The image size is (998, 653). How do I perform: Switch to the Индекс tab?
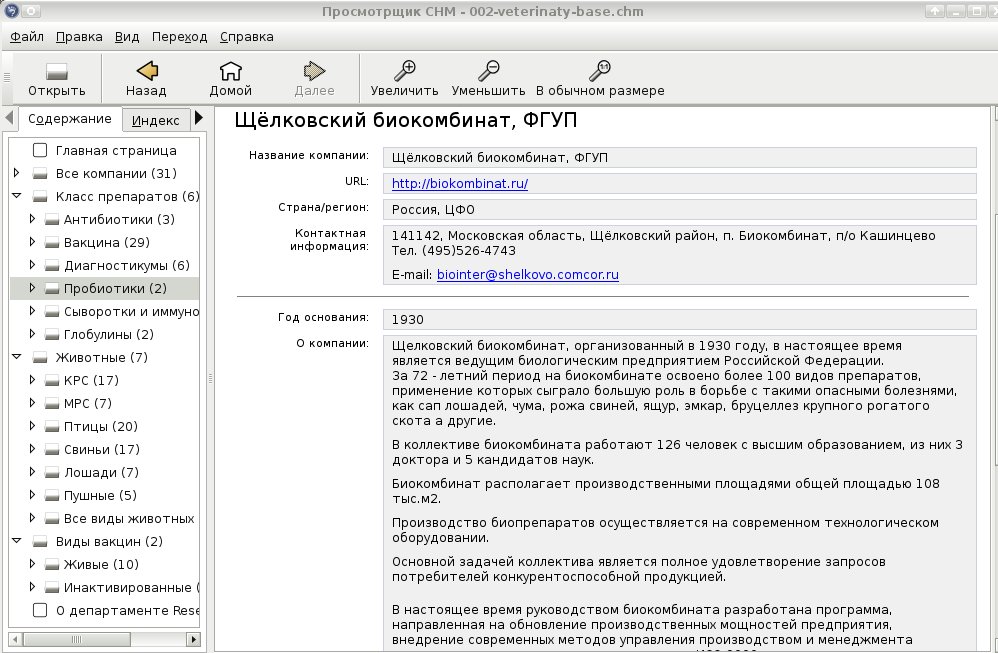(156, 120)
